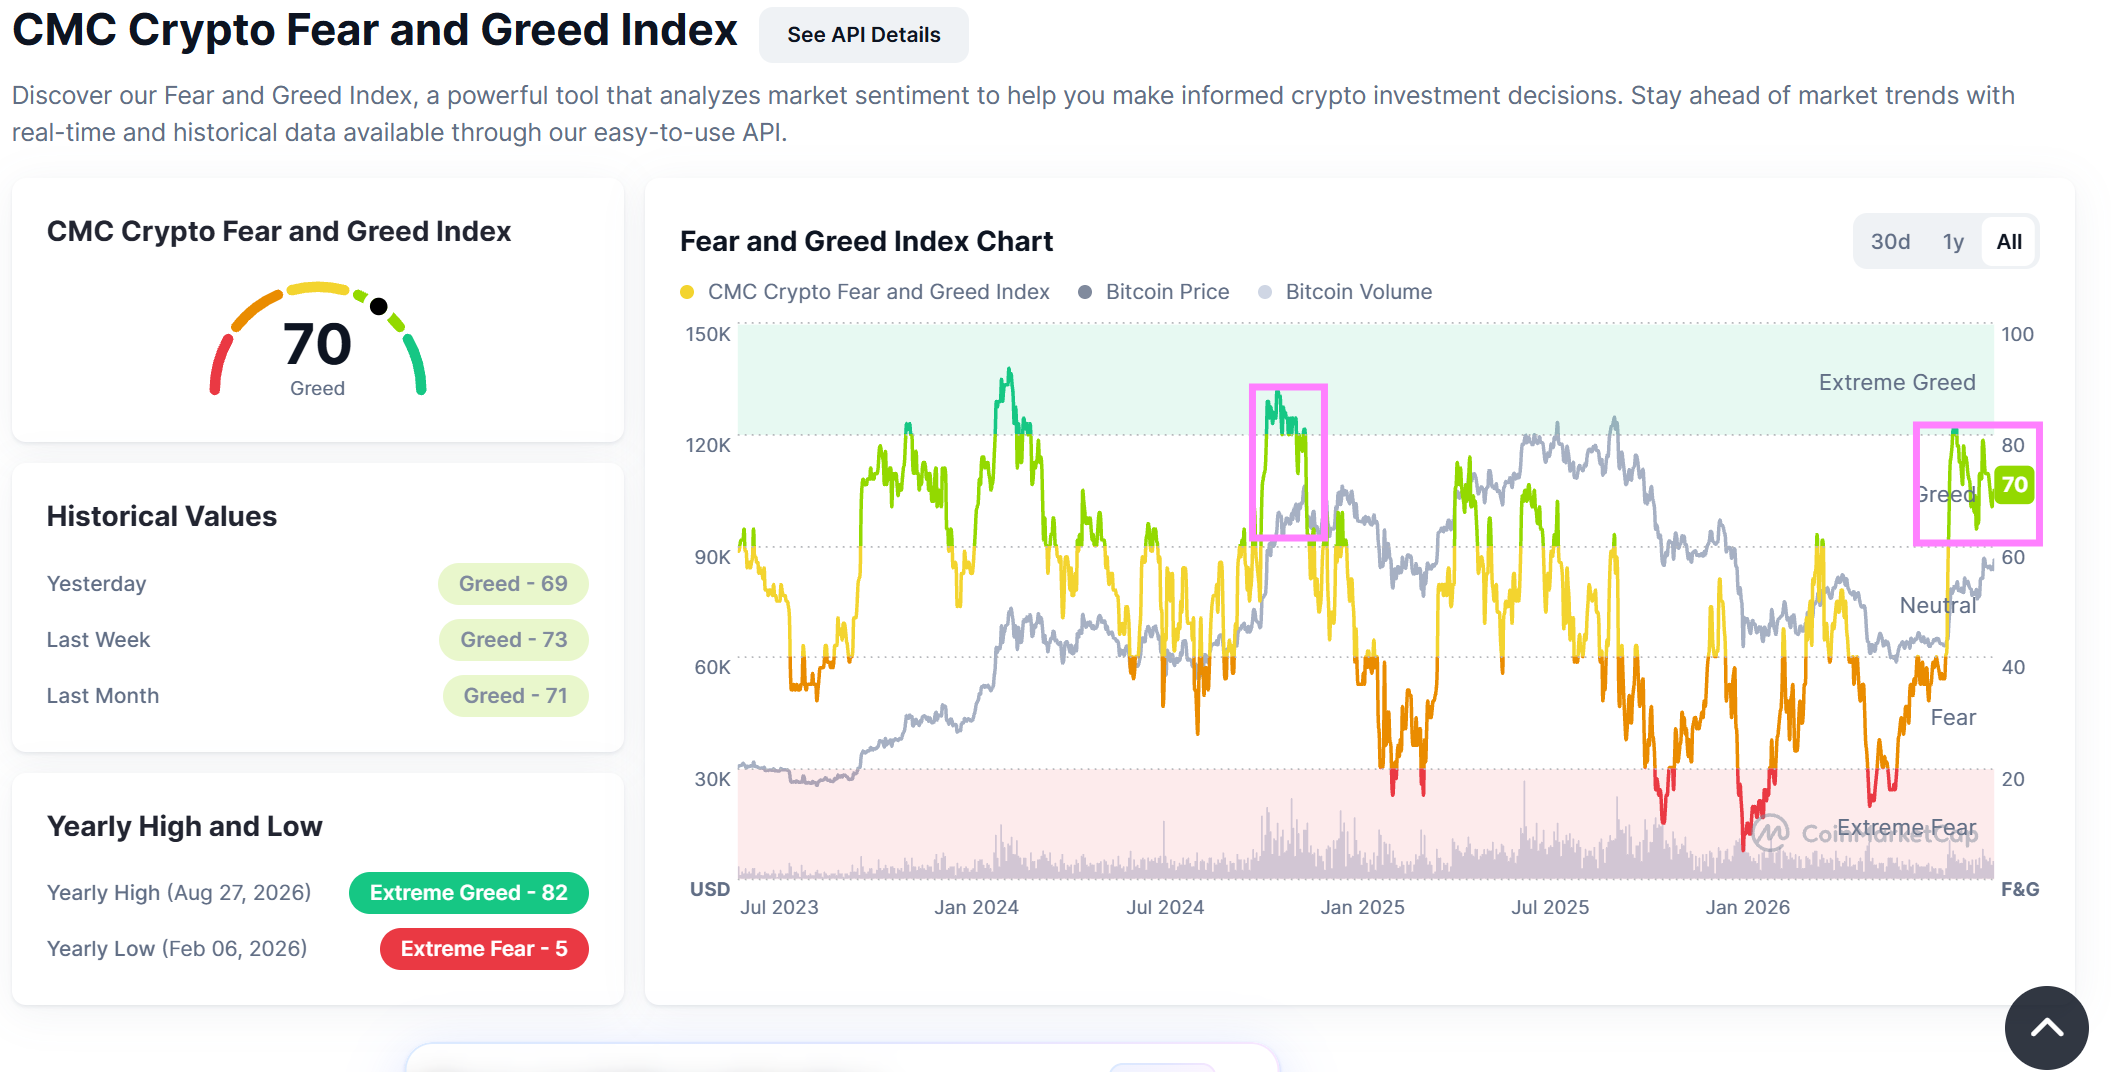Select the All time range
Screen dimensions: 2111x1072
[2009, 242]
